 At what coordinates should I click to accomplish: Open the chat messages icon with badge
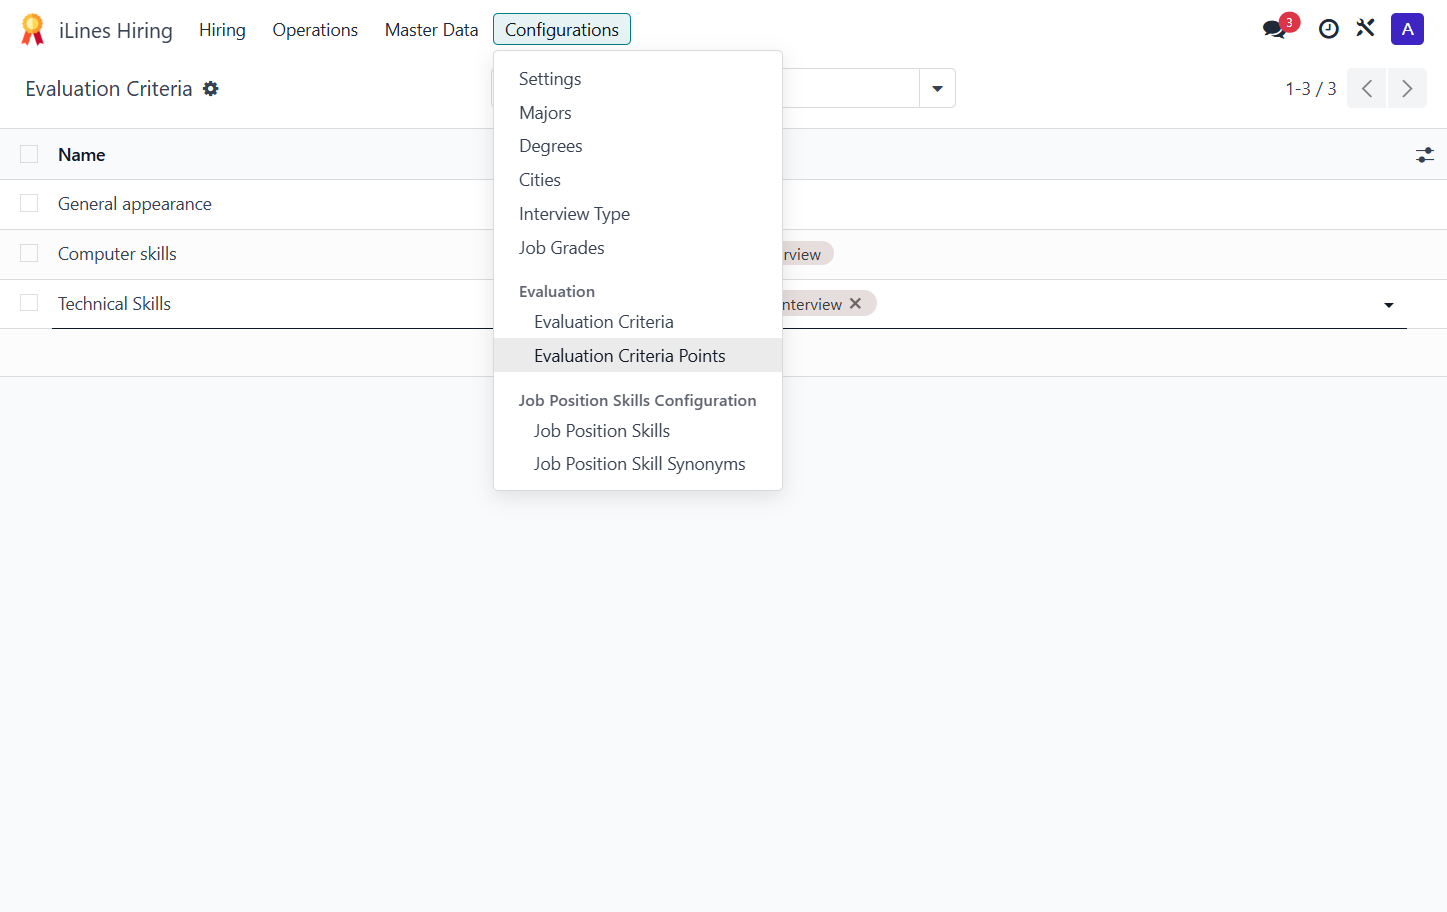click(x=1275, y=29)
